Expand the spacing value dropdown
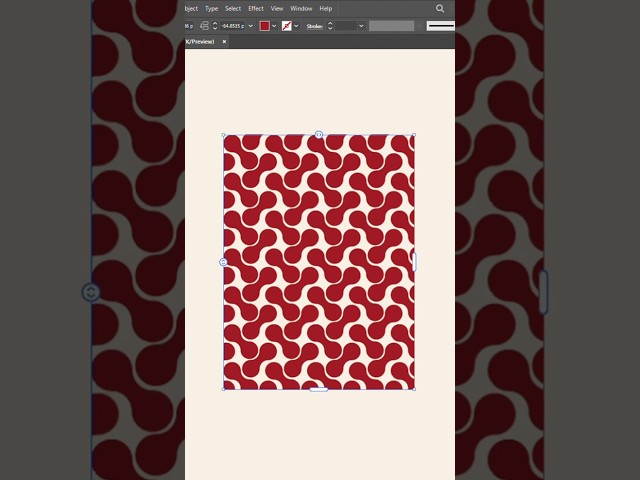 point(251,26)
